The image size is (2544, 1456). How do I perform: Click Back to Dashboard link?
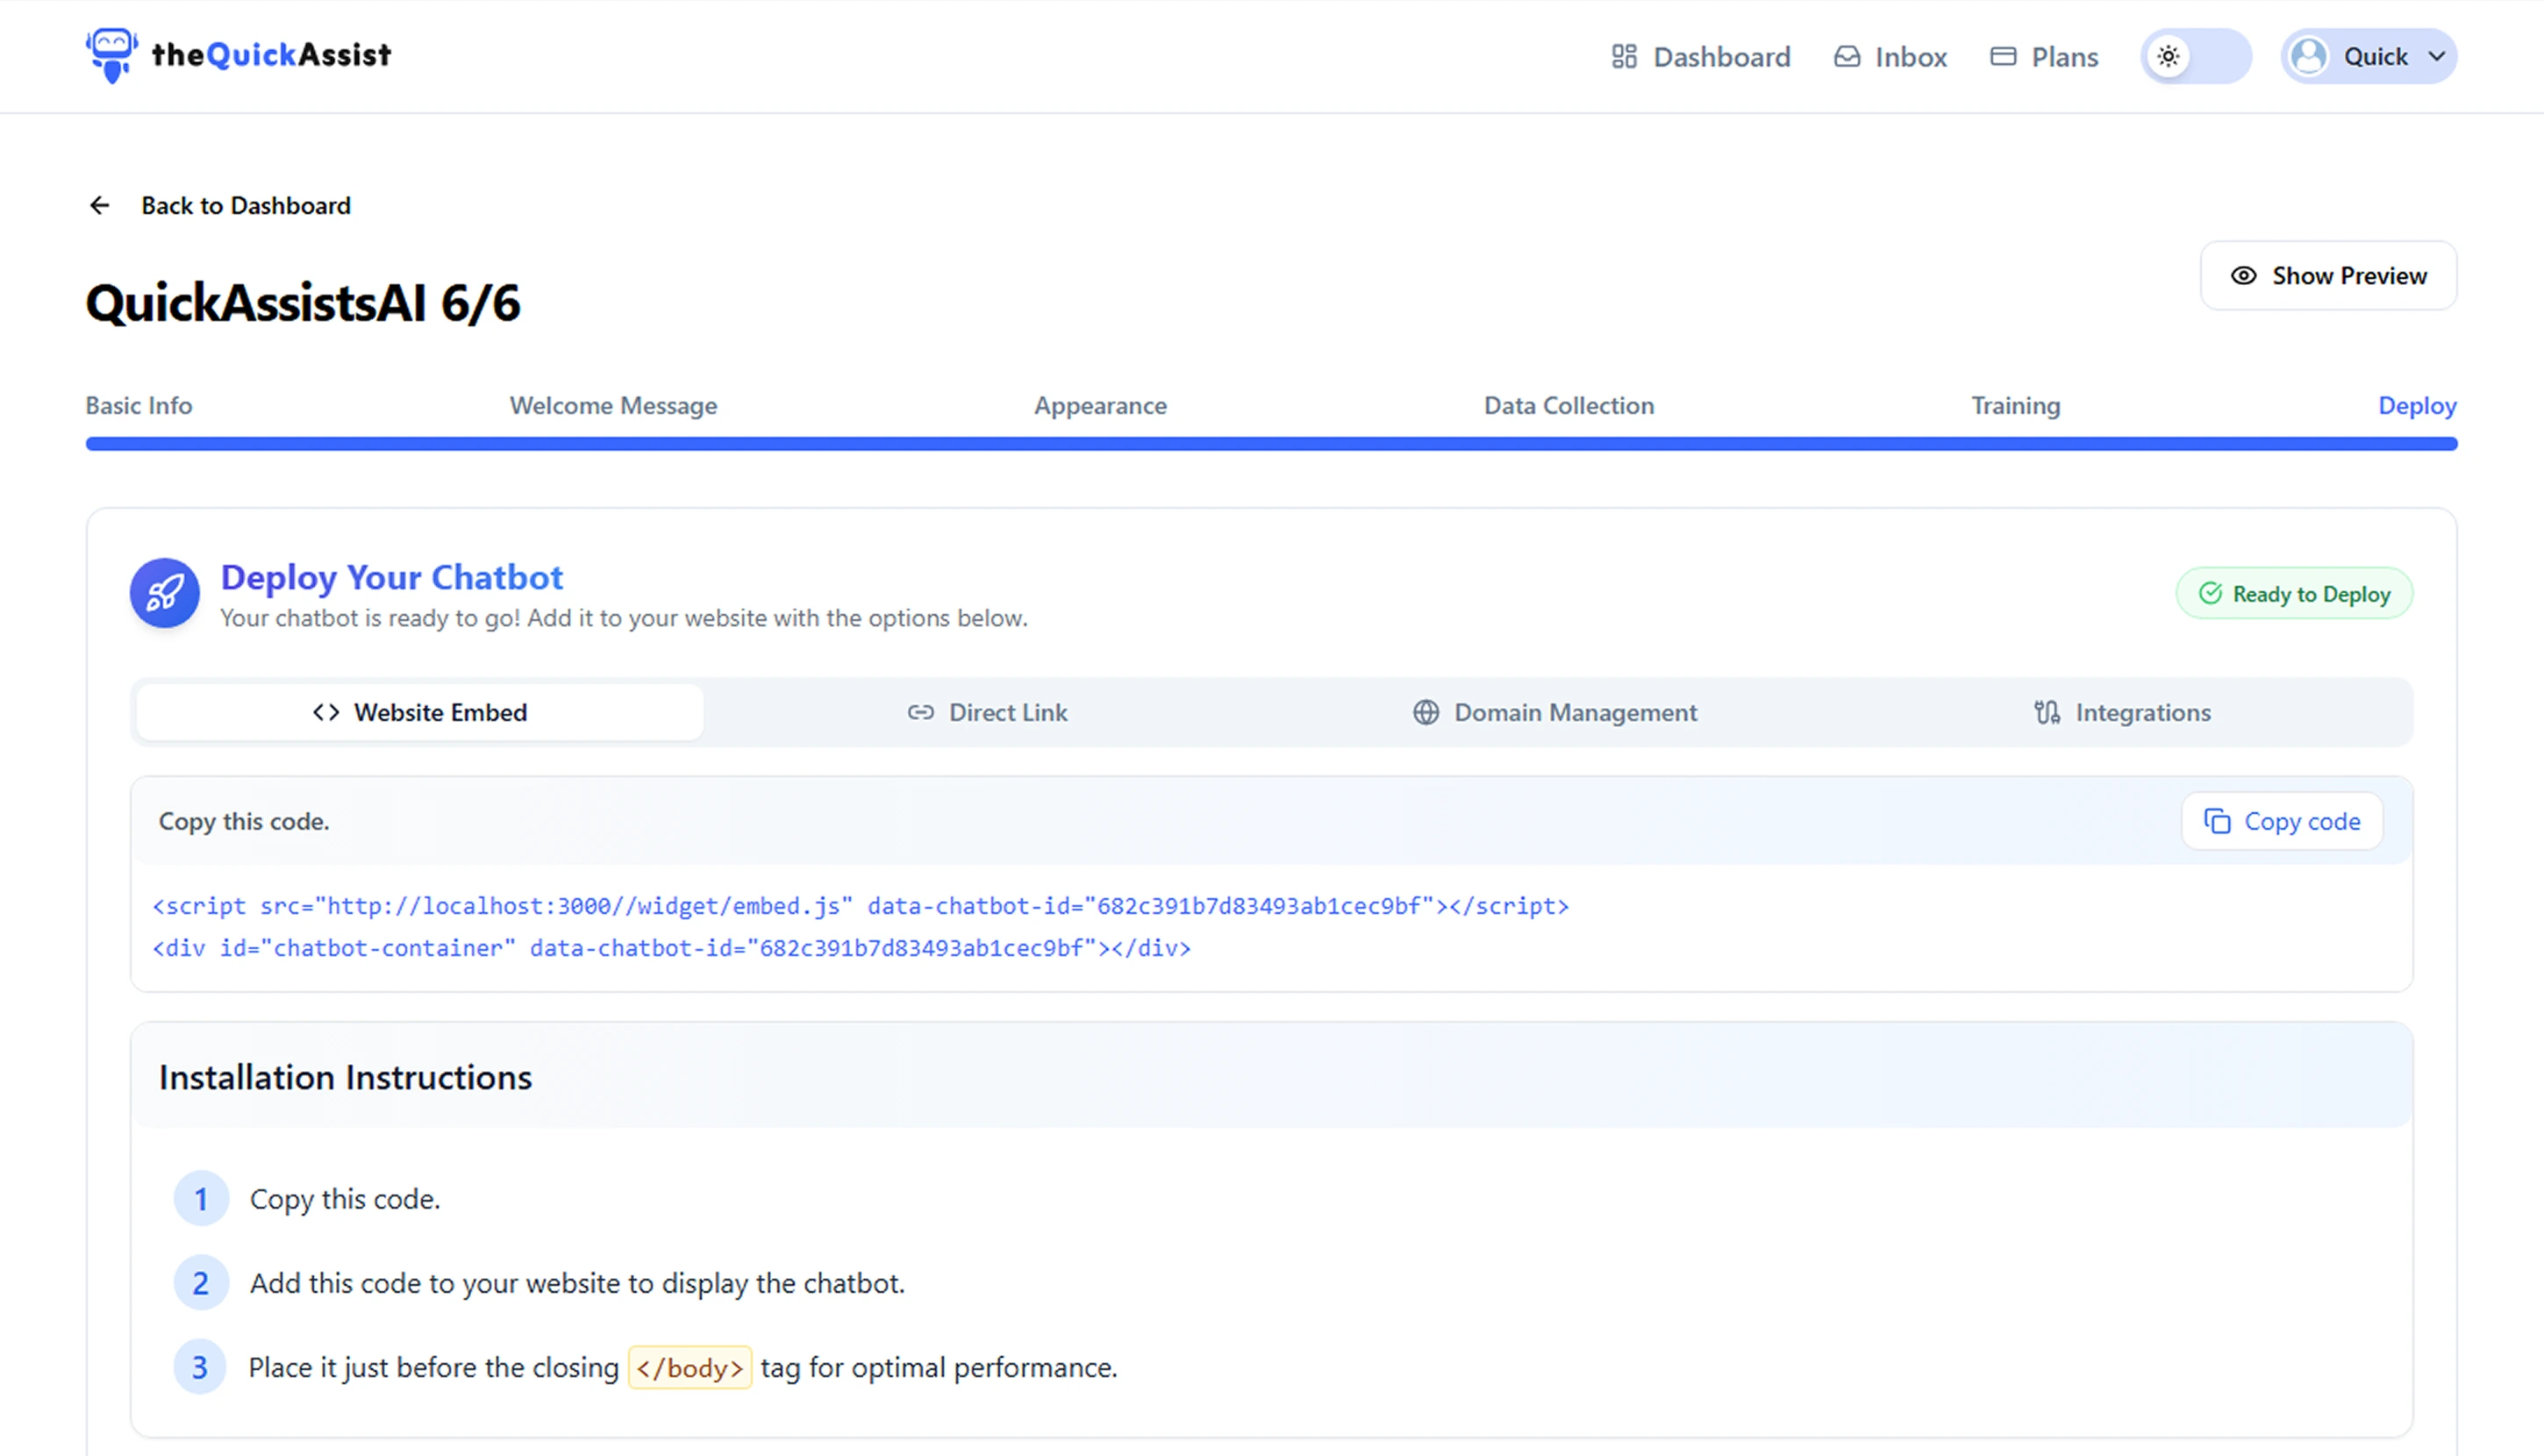click(246, 206)
